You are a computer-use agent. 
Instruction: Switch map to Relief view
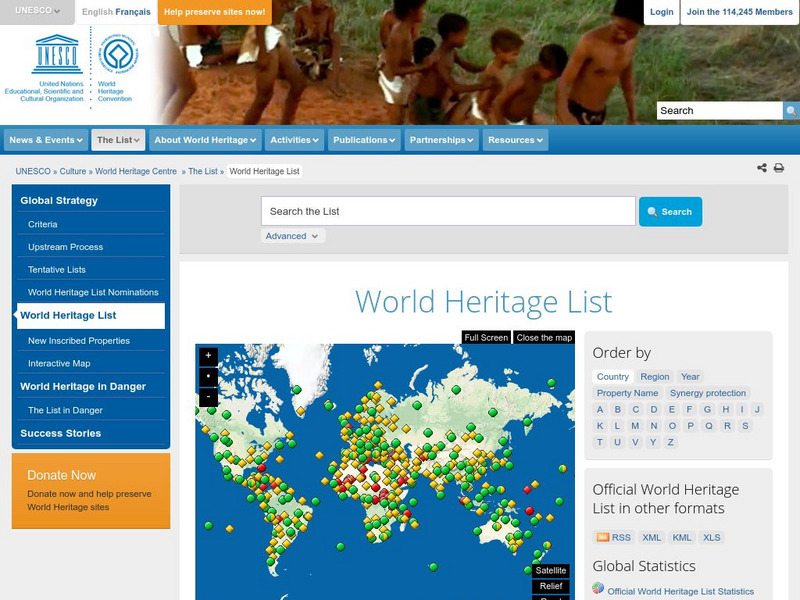(551, 586)
